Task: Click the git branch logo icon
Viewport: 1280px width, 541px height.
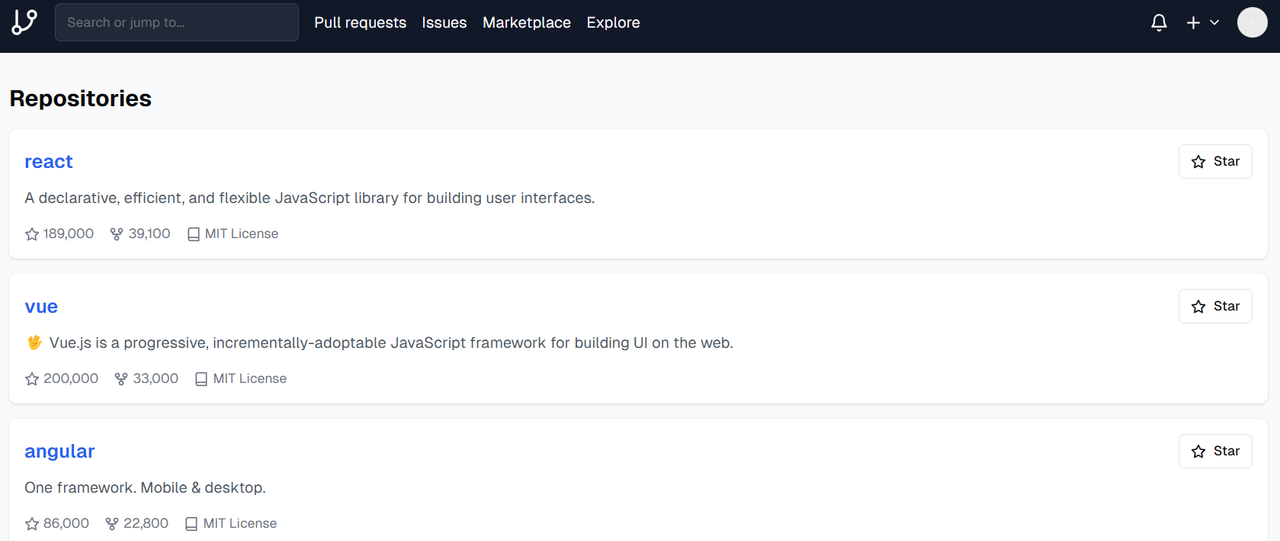Action: point(24,22)
